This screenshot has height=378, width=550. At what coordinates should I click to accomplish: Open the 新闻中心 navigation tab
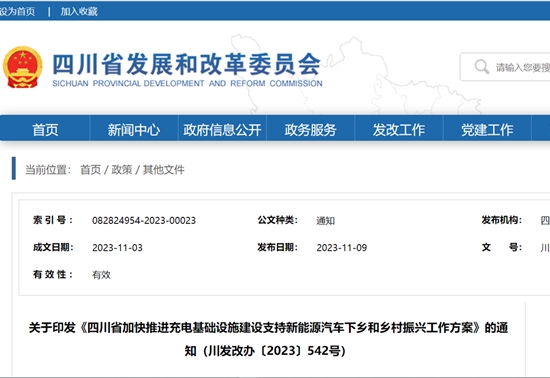pyautogui.click(x=134, y=130)
